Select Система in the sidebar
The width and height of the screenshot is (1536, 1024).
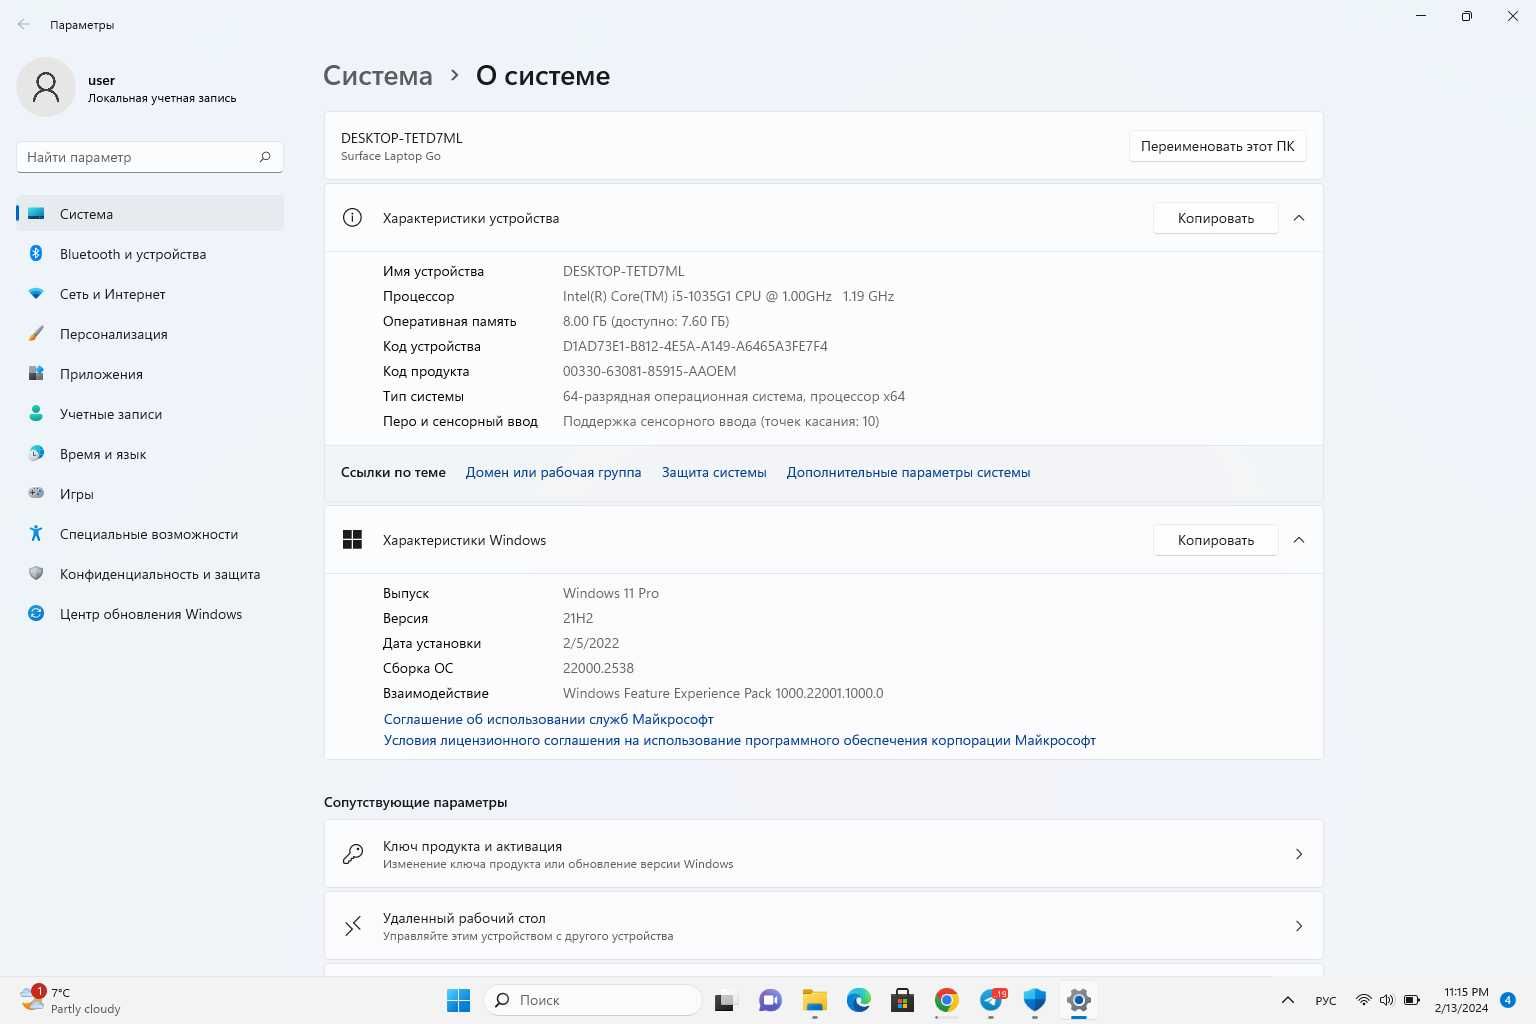150,214
